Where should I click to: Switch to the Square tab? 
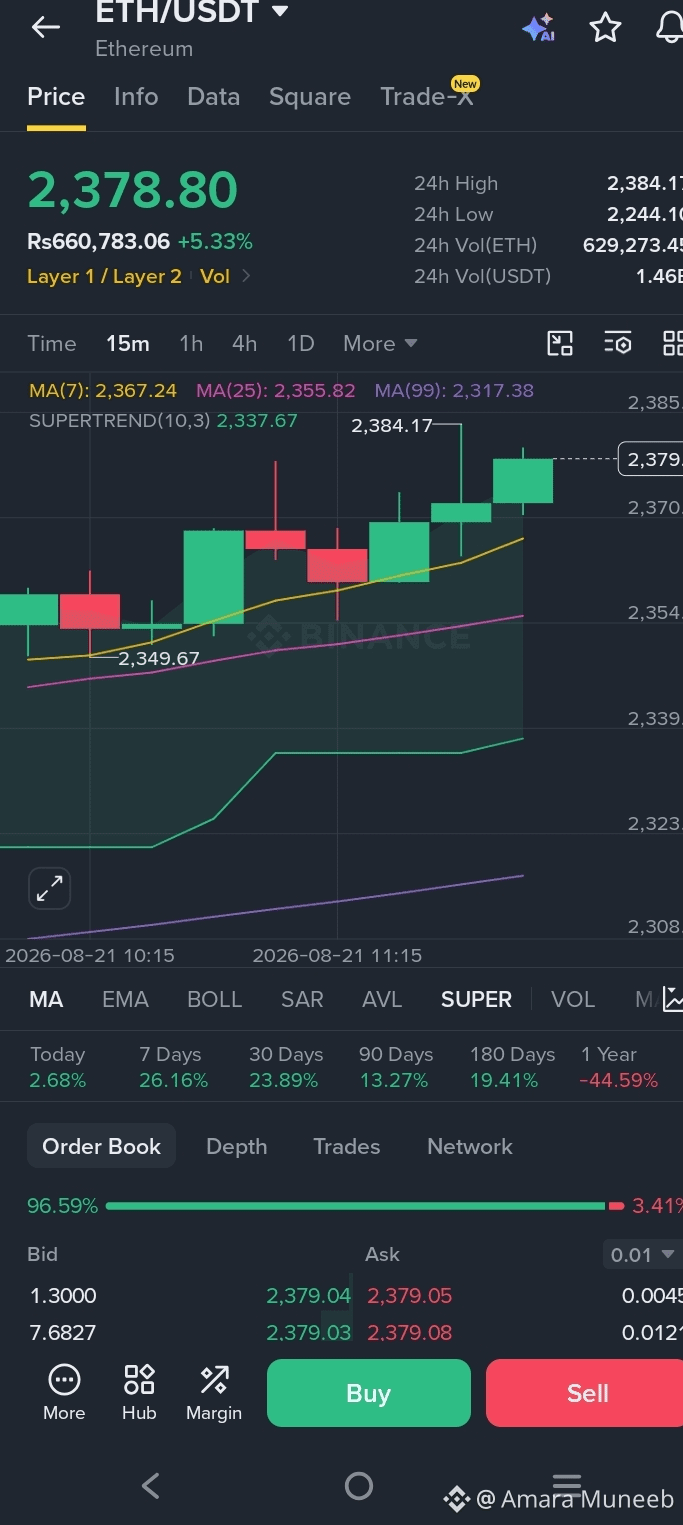(x=310, y=97)
